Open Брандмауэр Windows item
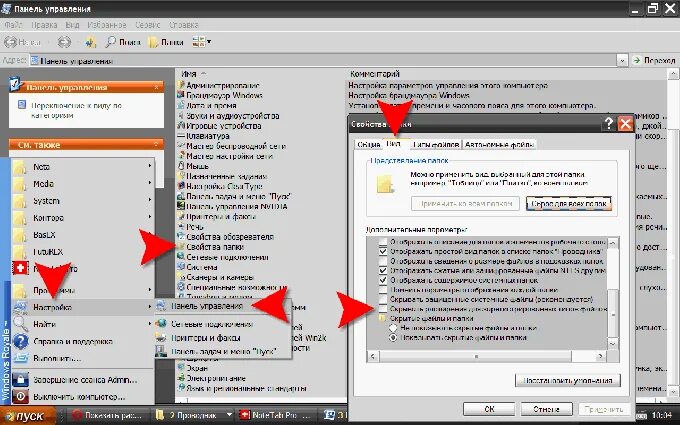Viewport: 680px width, 425px height. [x=224, y=95]
